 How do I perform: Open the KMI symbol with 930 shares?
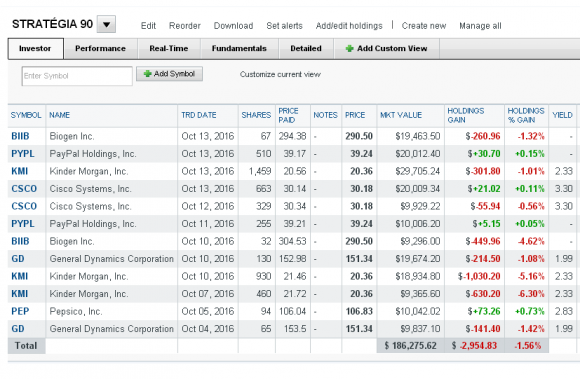coord(20,276)
